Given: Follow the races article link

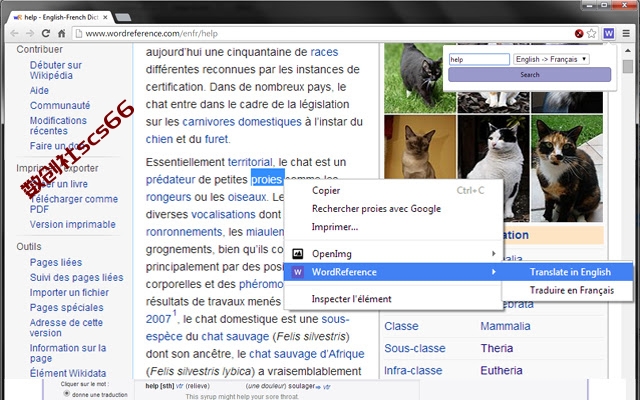Looking at the screenshot, I should coord(324,52).
